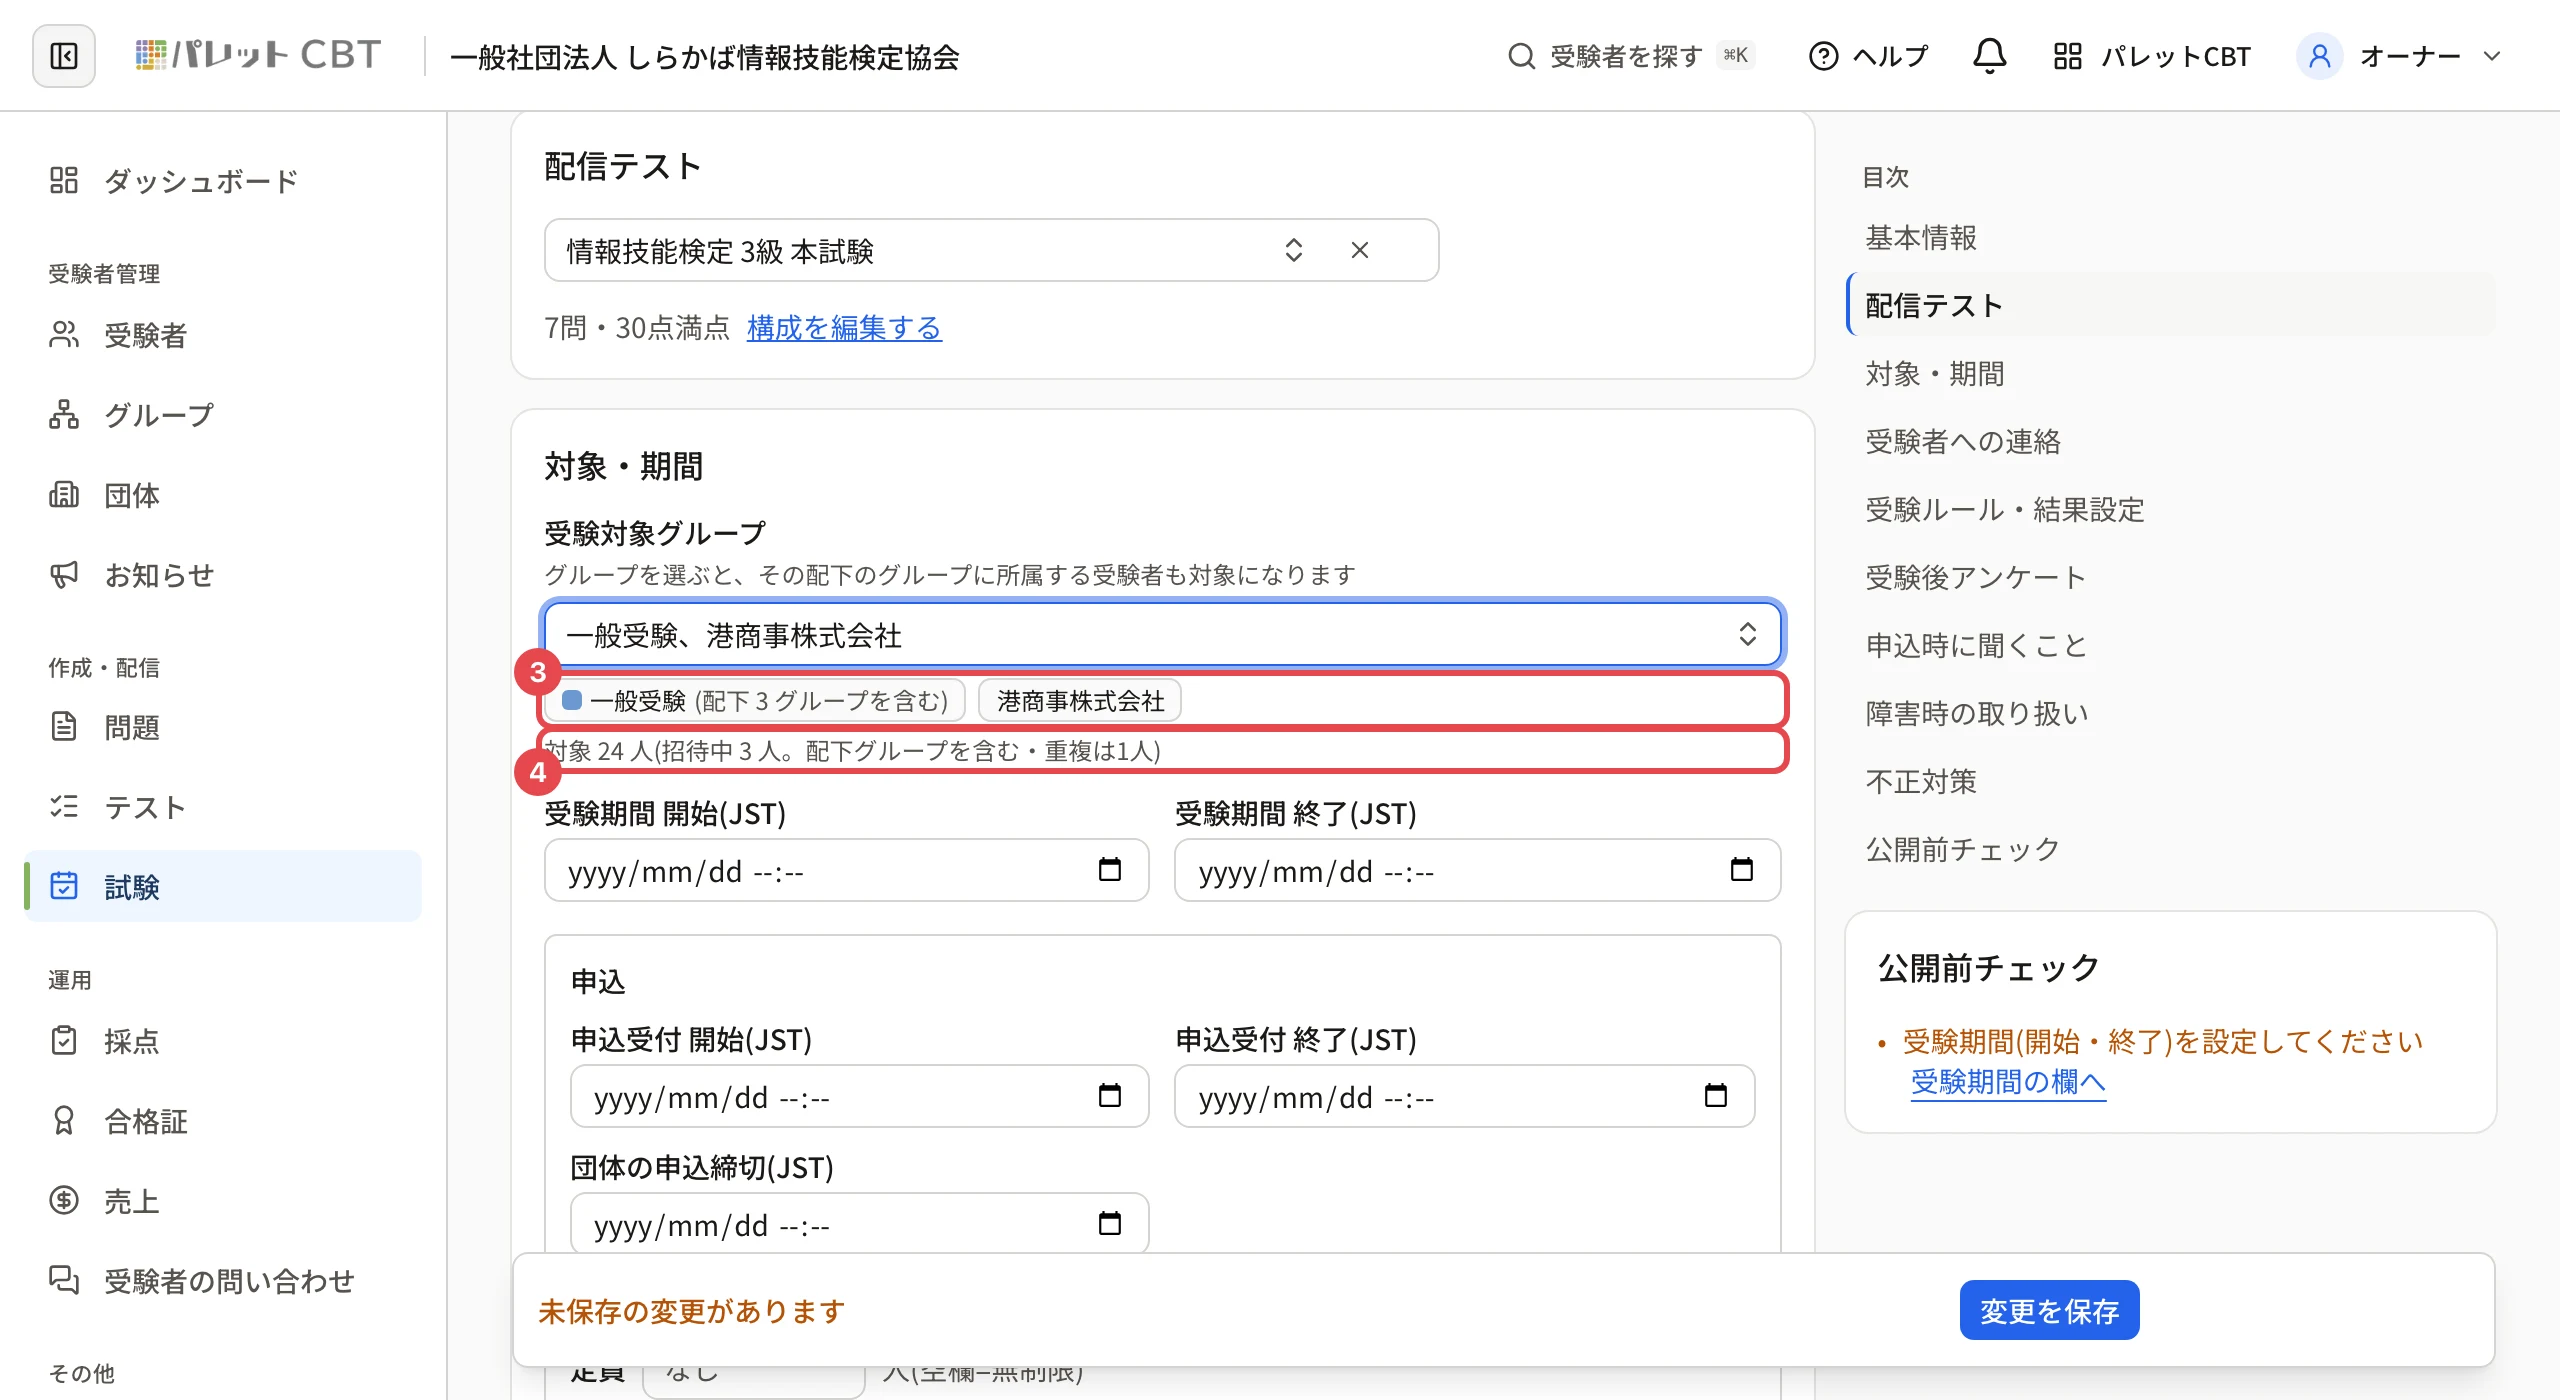Open 問題 in the sidebar
This screenshot has height=1400, width=2560.
tap(222, 727)
